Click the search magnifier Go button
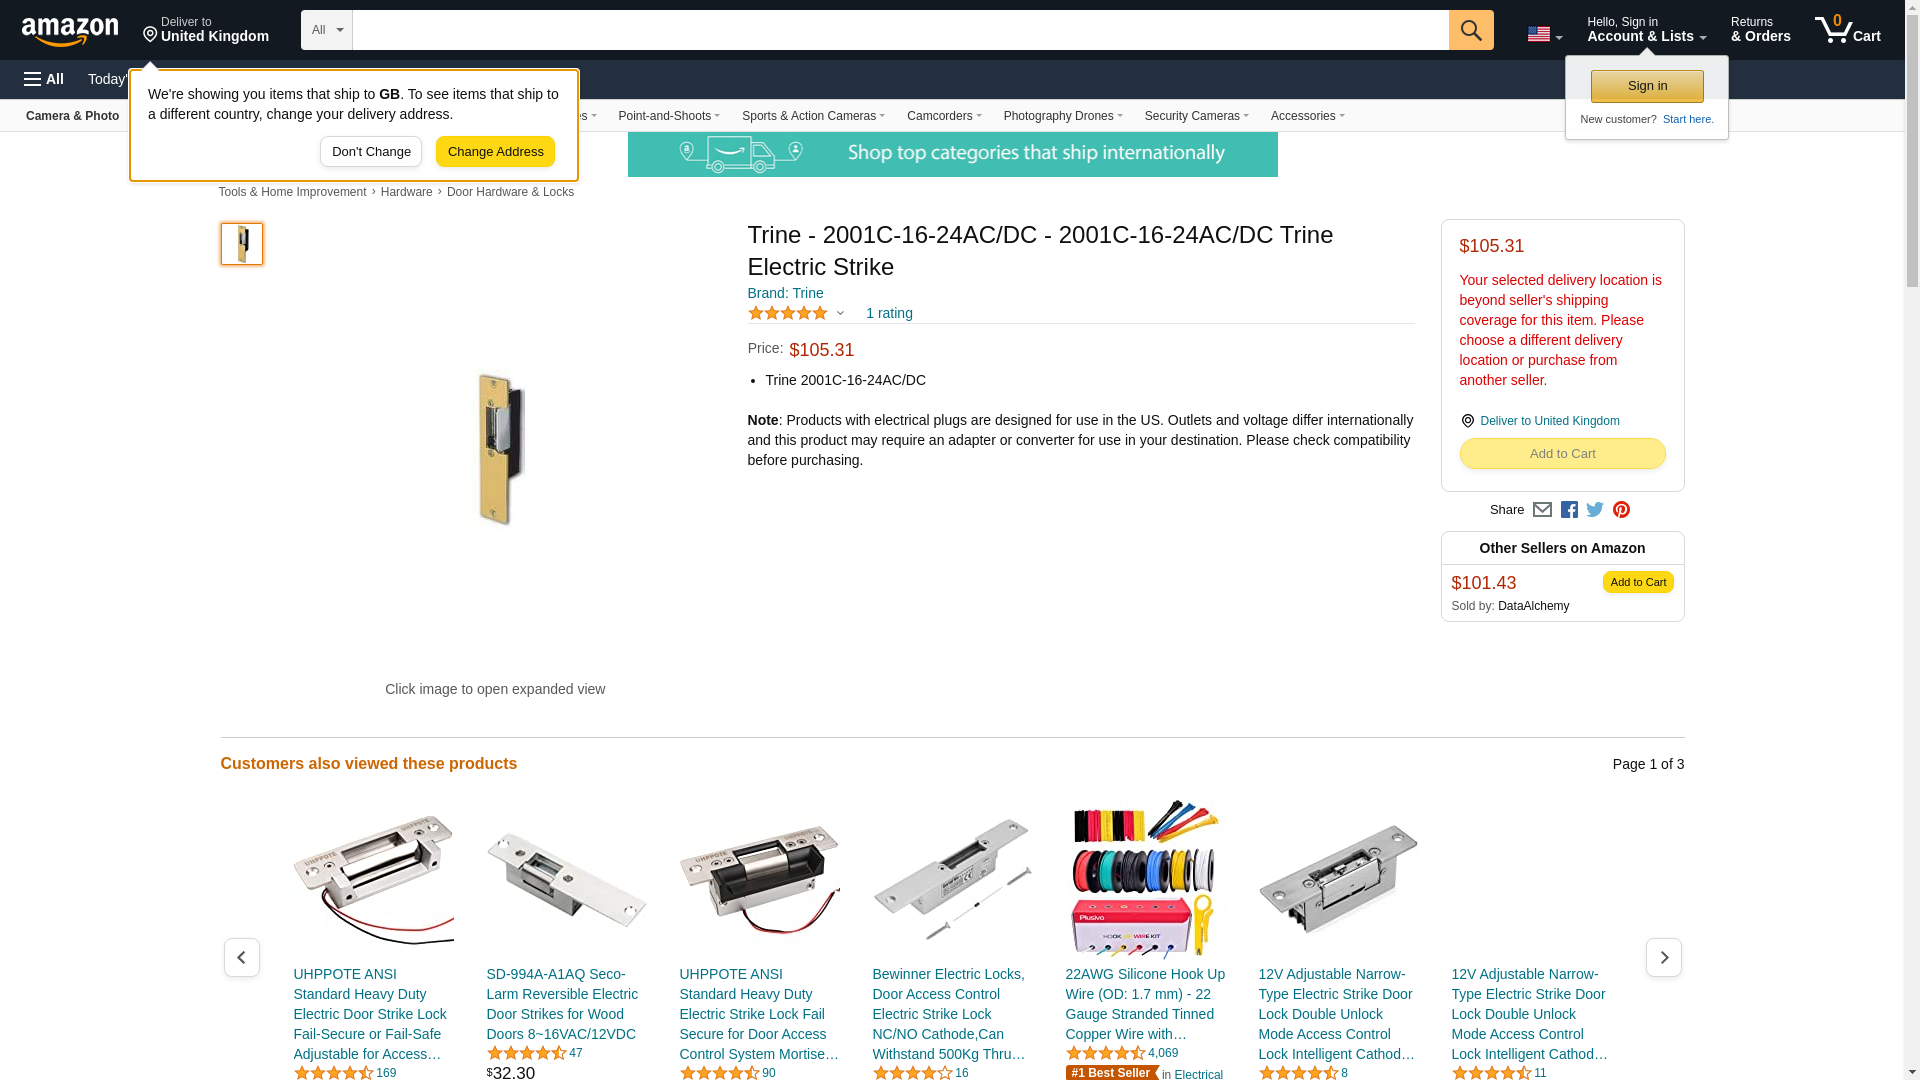This screenshot has width=1920, height=1080. coord(1470,30)
